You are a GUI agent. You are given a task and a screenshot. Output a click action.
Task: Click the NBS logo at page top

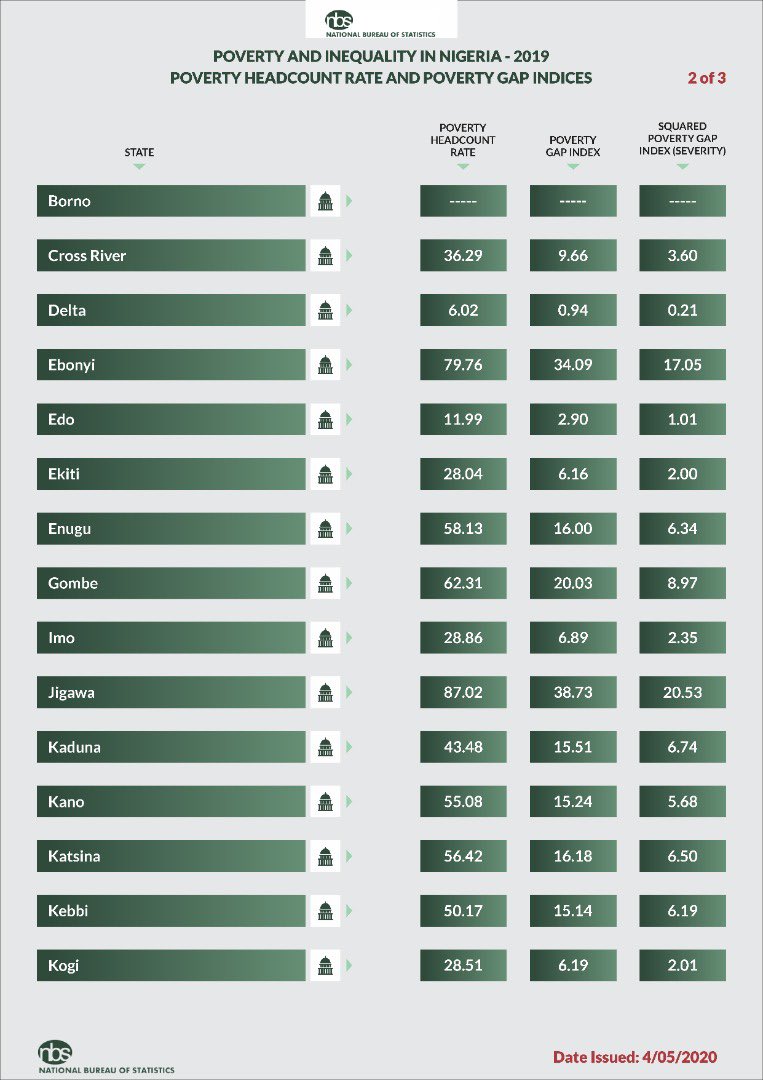click(x=381, y=23)
